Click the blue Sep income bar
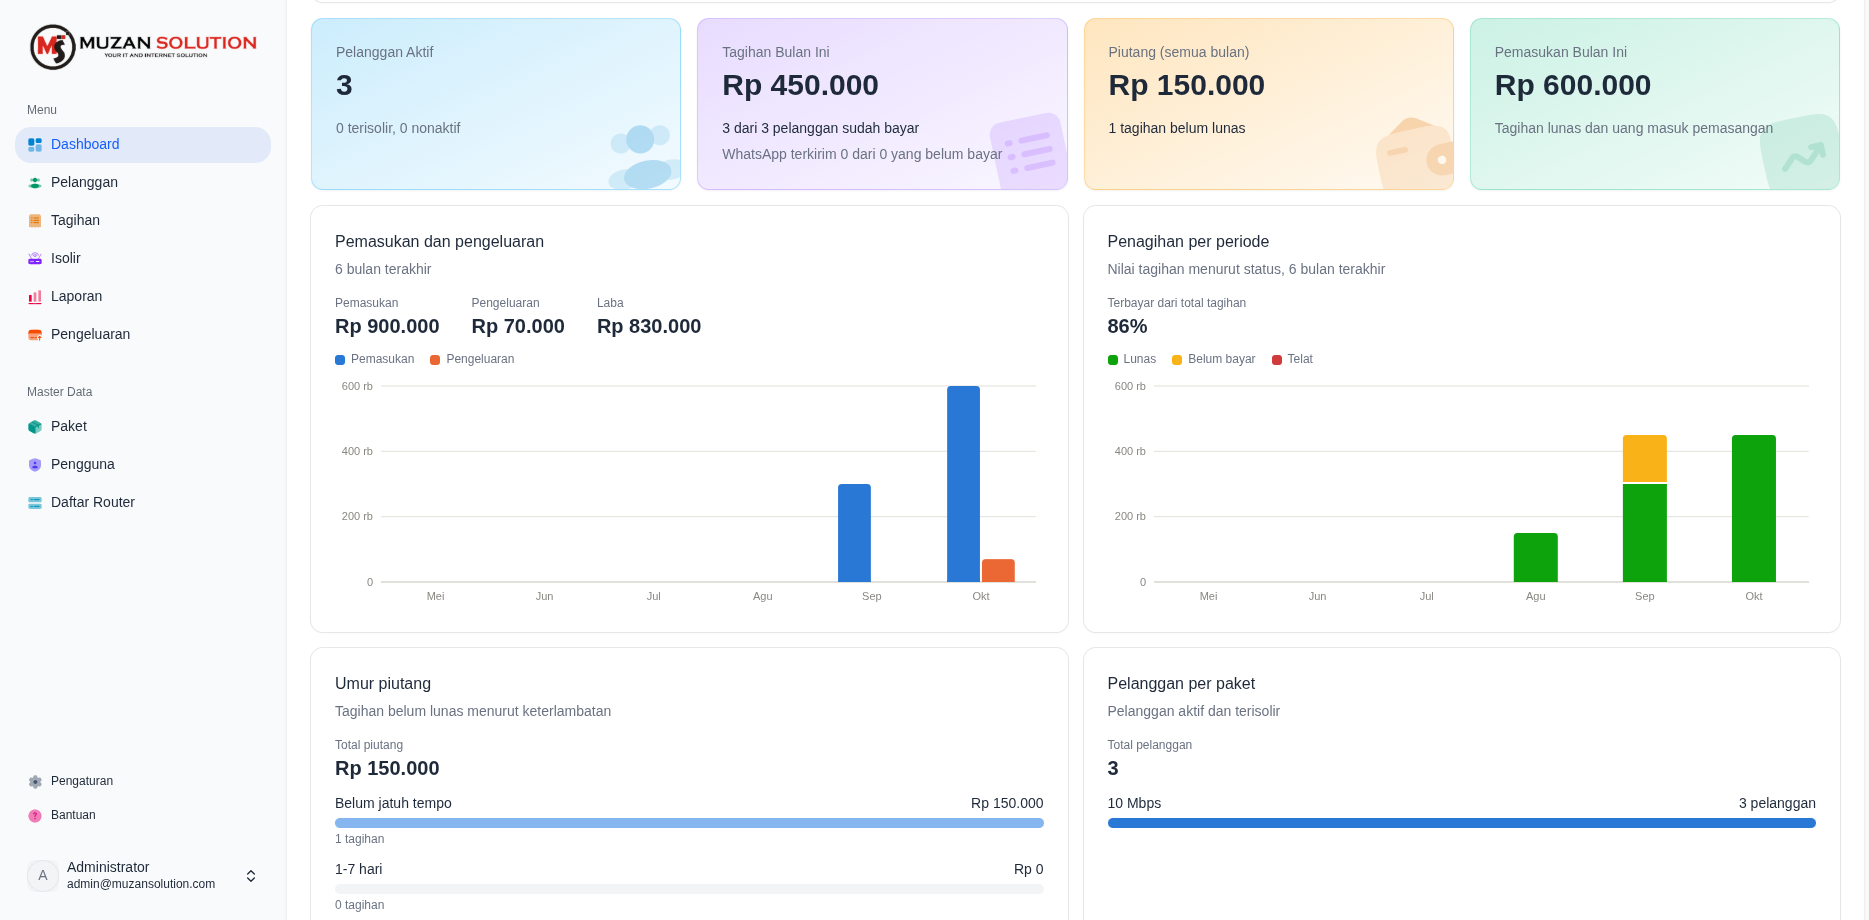1869x920 pixels. (854, 533)
